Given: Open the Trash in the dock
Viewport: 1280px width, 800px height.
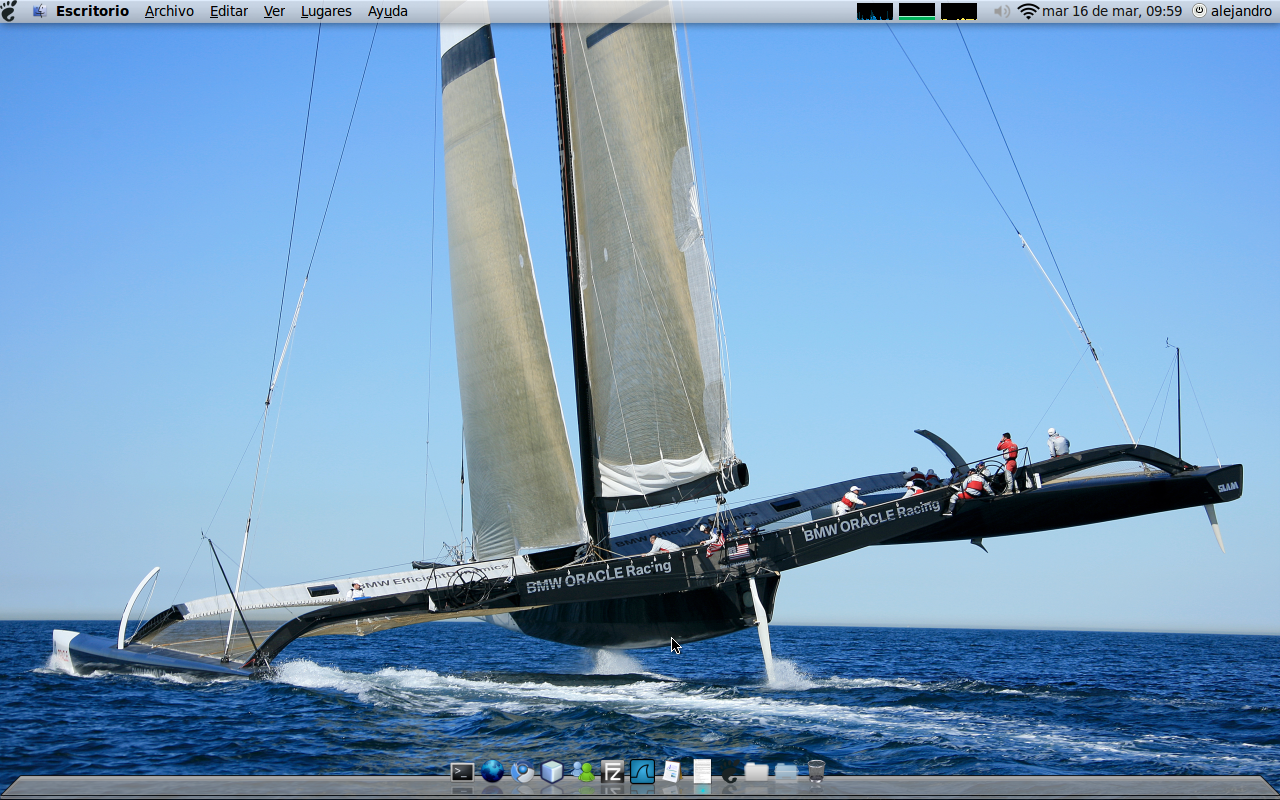Looking at the screenshot, I should tap(816, 771).
